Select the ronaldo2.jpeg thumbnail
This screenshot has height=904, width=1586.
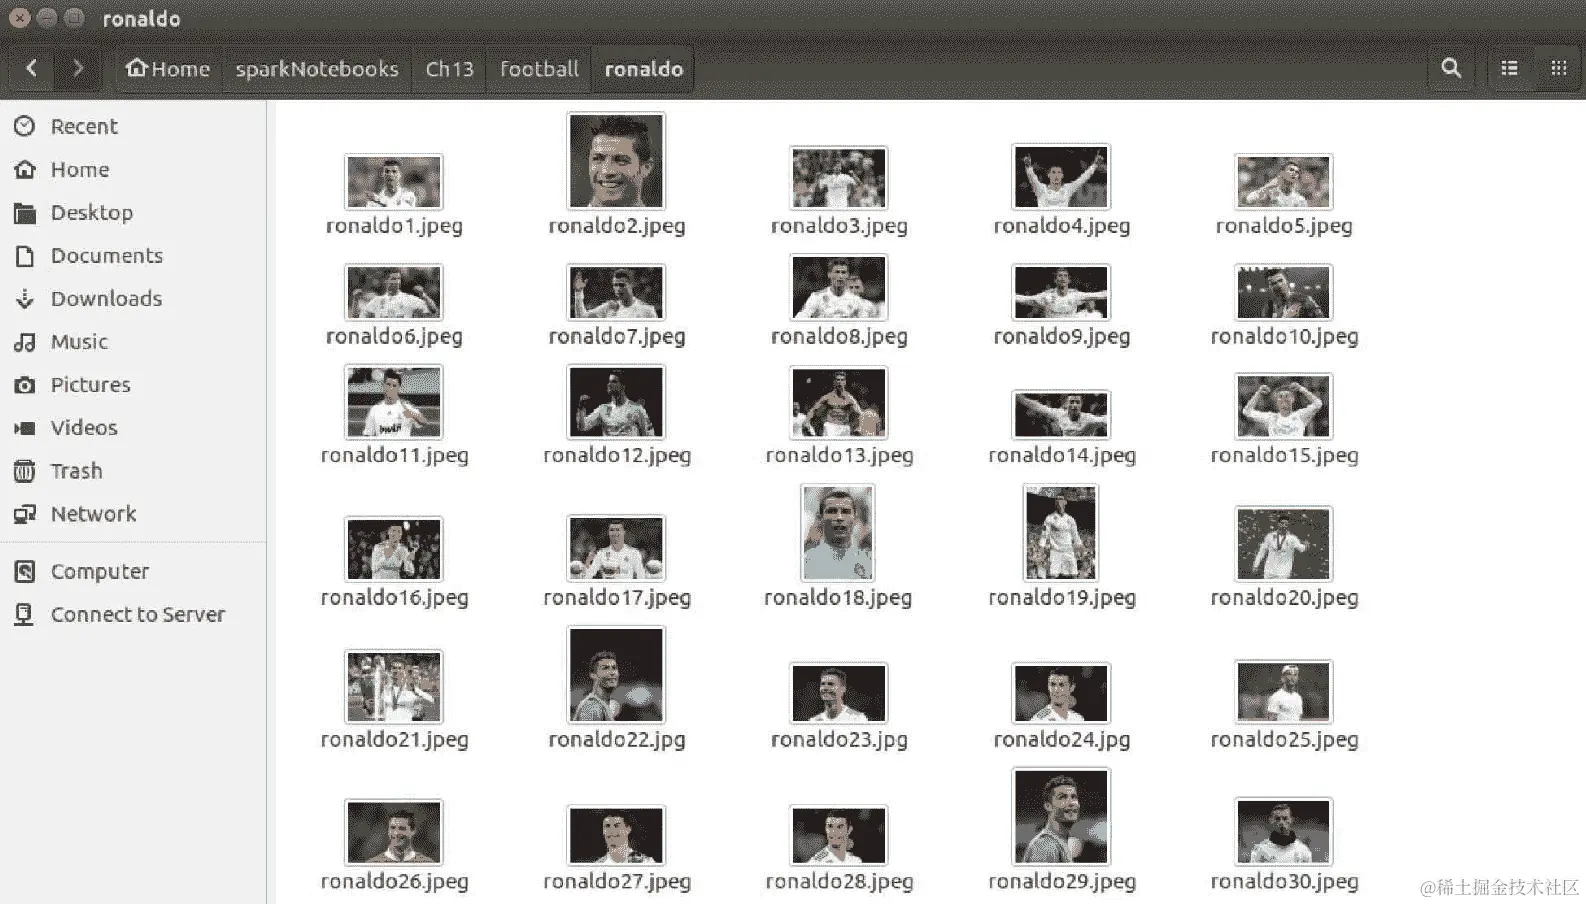pos(616,160)
